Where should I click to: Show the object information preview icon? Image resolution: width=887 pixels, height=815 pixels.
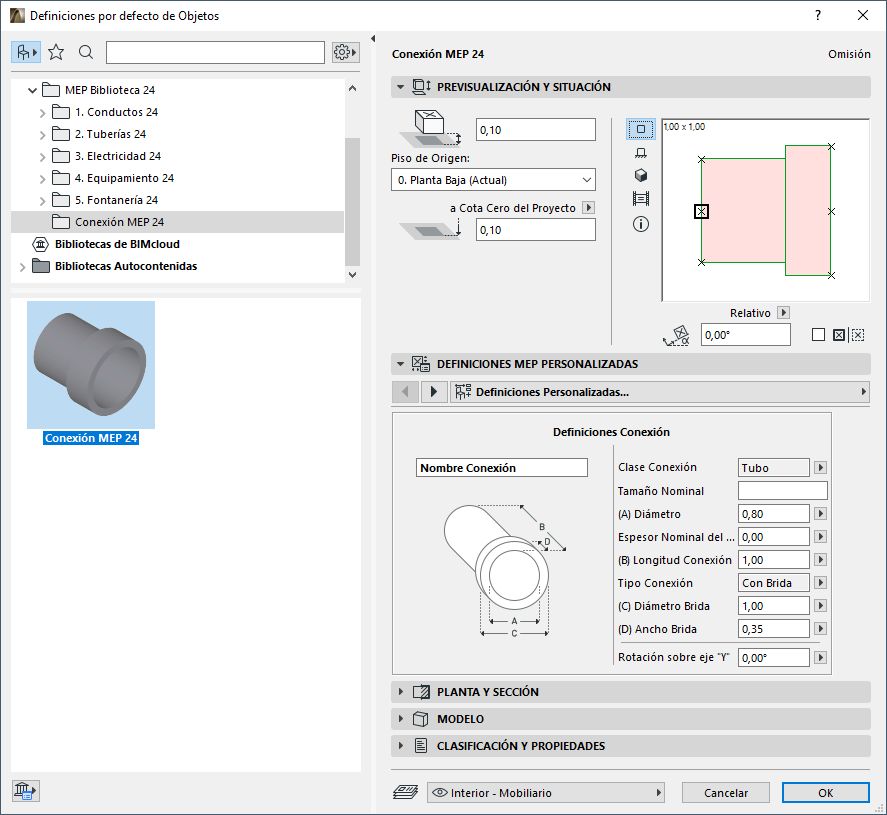(x=641, y=224)
